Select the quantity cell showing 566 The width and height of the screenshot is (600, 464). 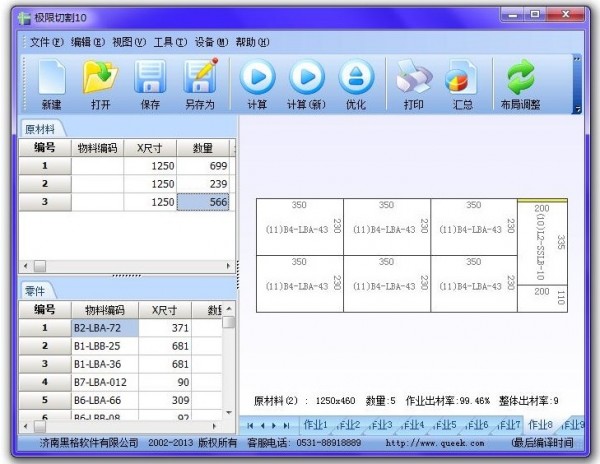point(203,202)
